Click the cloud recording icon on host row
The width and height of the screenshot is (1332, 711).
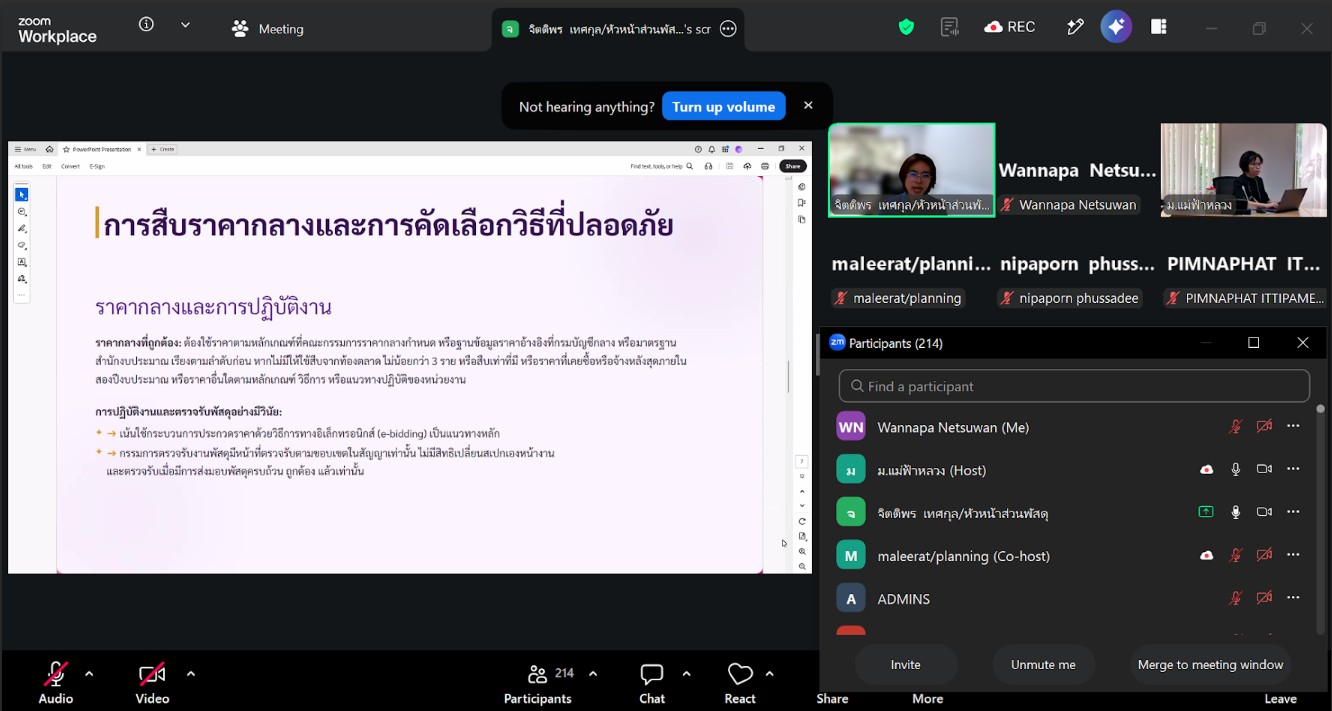[1206, 469]
